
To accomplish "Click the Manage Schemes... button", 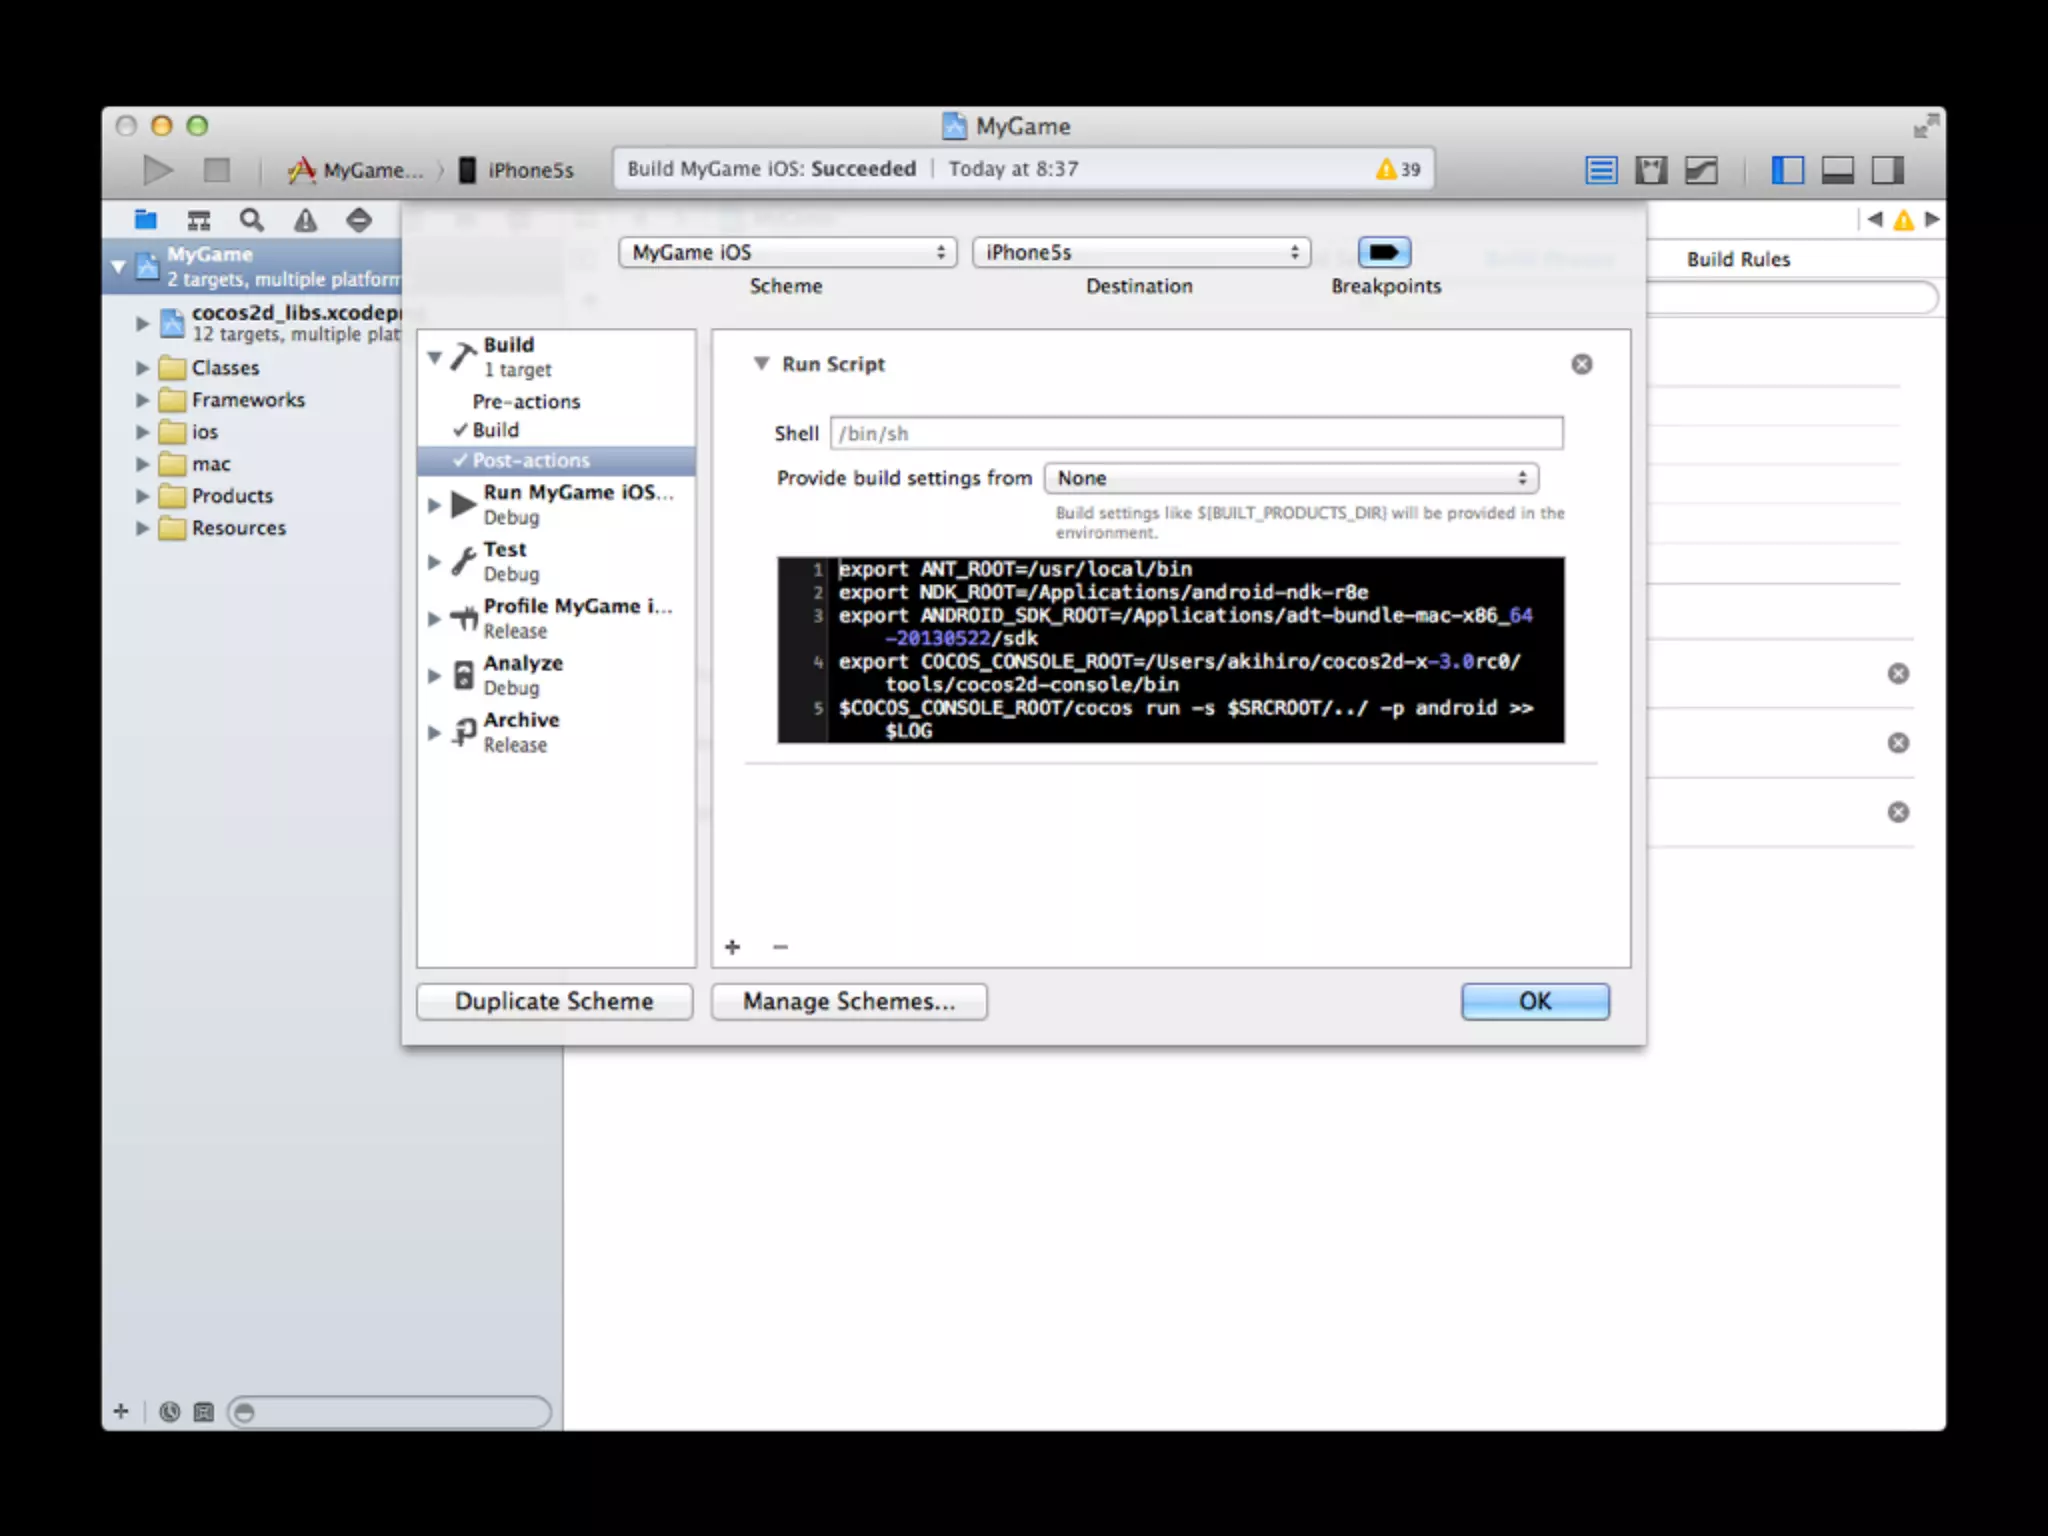I will point(848,1001).
